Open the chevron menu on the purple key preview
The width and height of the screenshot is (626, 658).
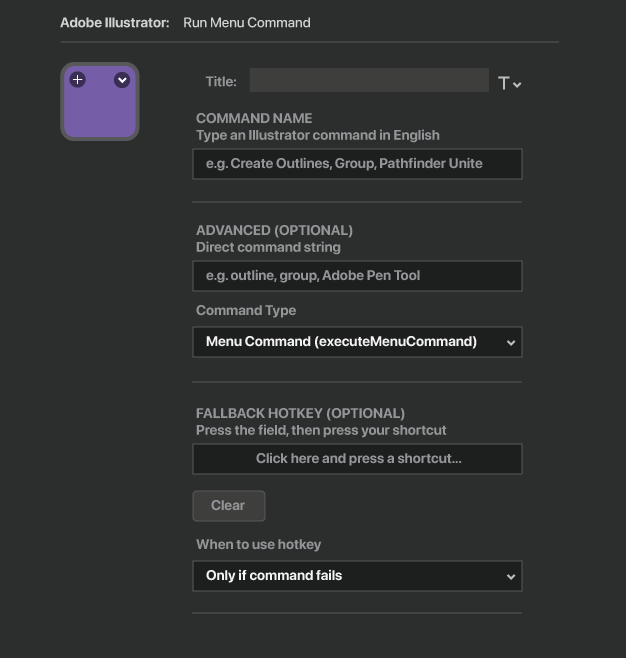[x=122, y=80]
